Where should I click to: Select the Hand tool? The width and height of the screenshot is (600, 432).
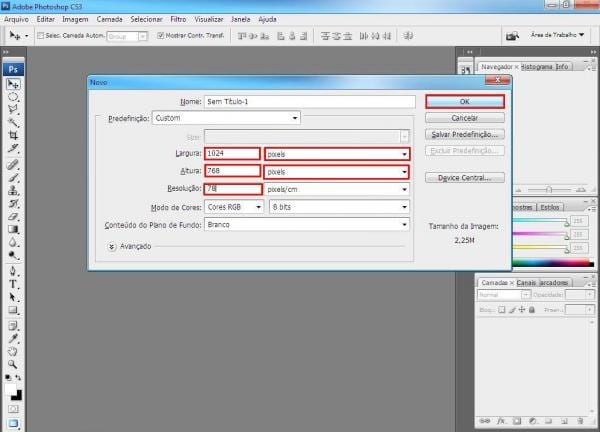[x=13, y=352]
